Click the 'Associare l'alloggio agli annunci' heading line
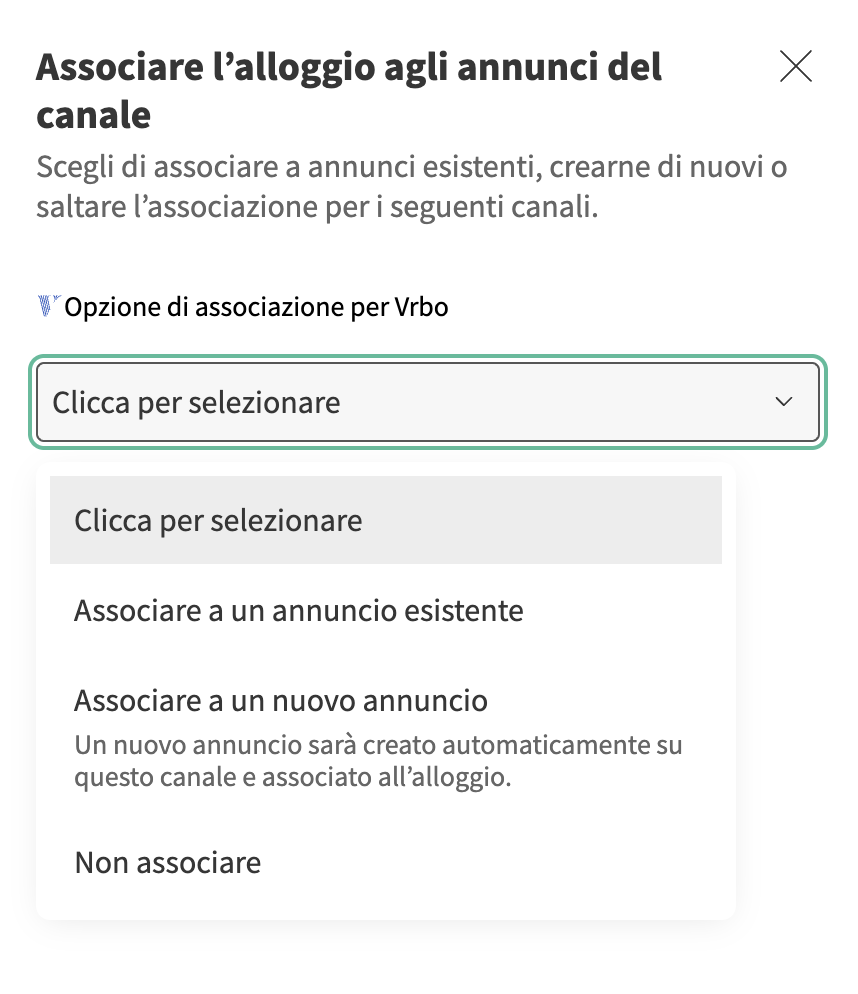The width and height of the screenshot is (858, 994). 349,68
